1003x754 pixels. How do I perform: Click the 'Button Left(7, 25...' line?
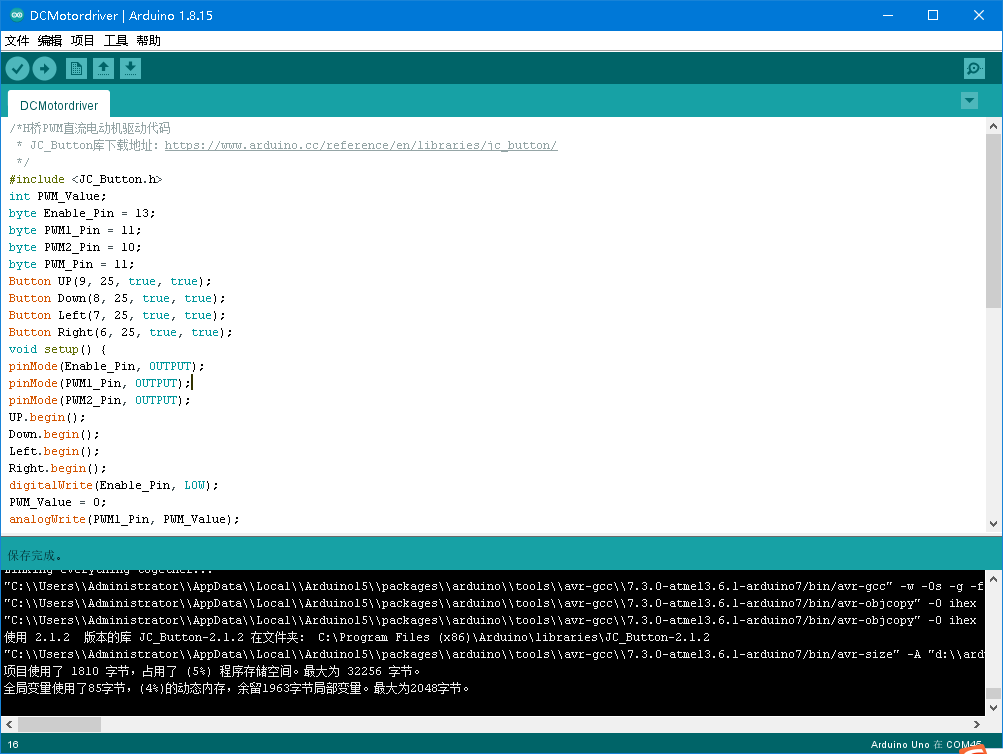click(x=117, y=315)
